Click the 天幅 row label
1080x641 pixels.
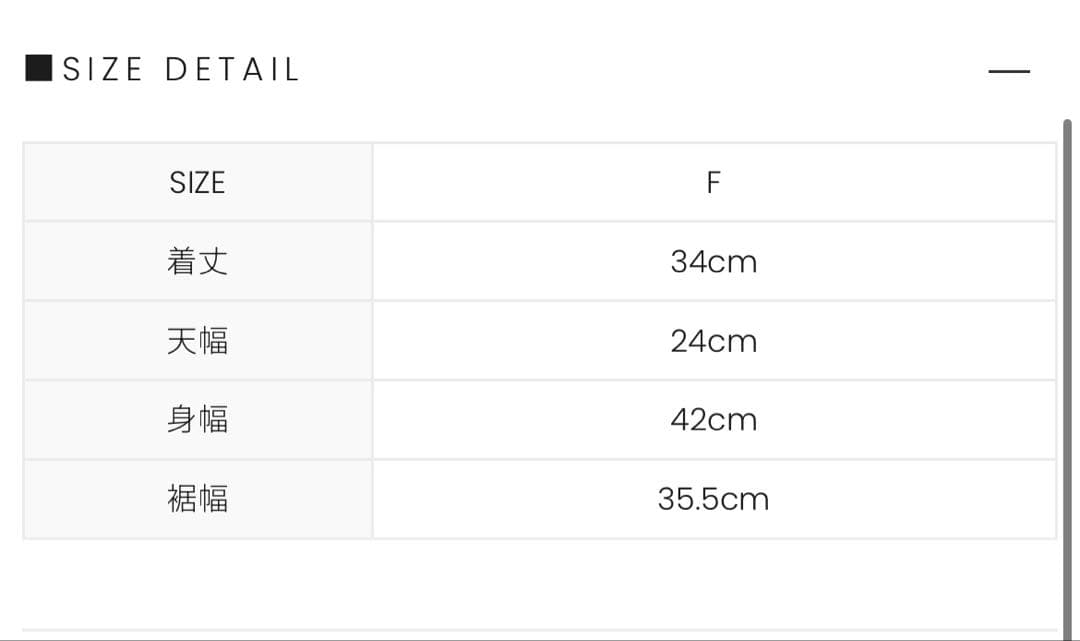(197, 341)
